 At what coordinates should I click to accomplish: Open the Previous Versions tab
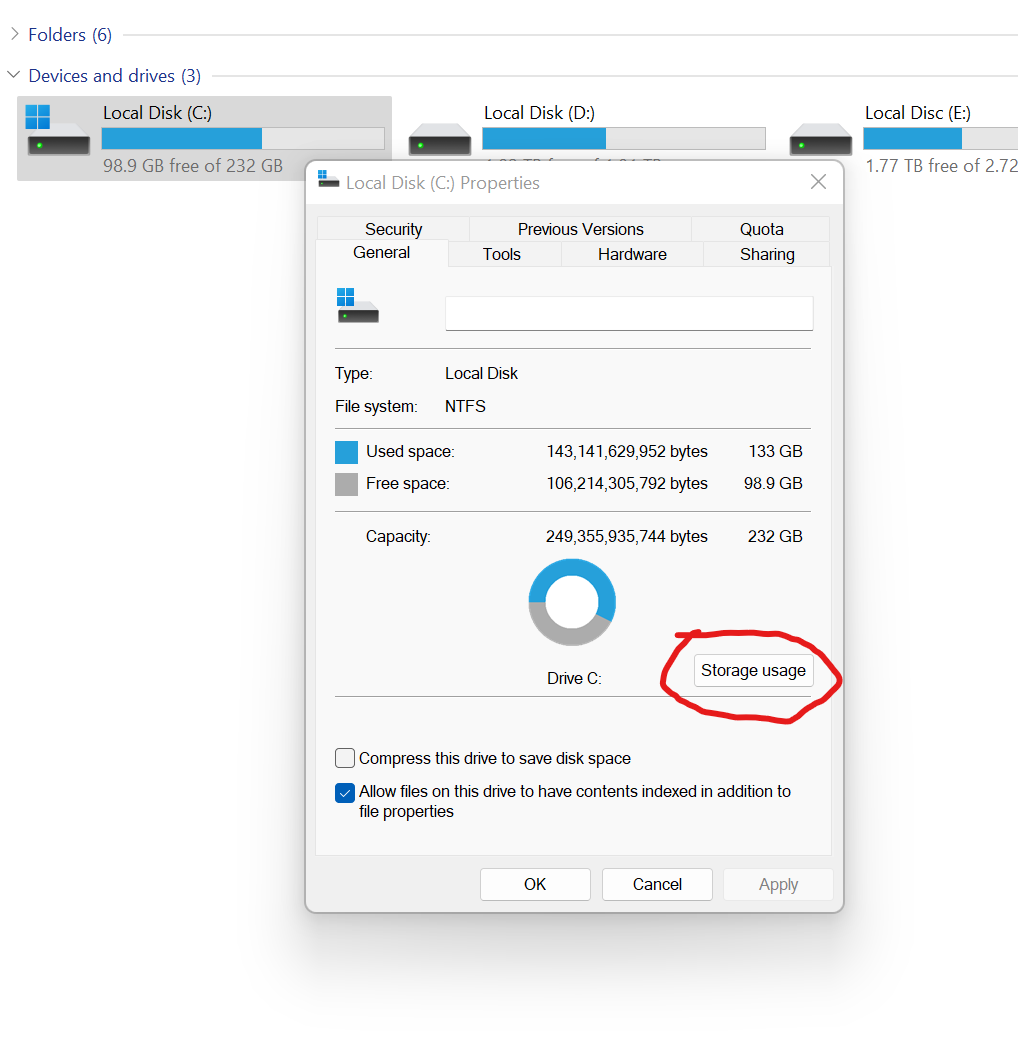(x=580, y=229)
